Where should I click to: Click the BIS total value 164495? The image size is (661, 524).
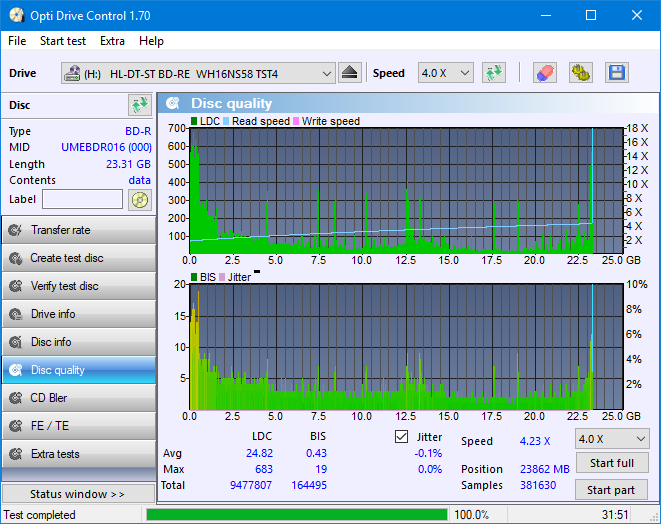[309, 485]
